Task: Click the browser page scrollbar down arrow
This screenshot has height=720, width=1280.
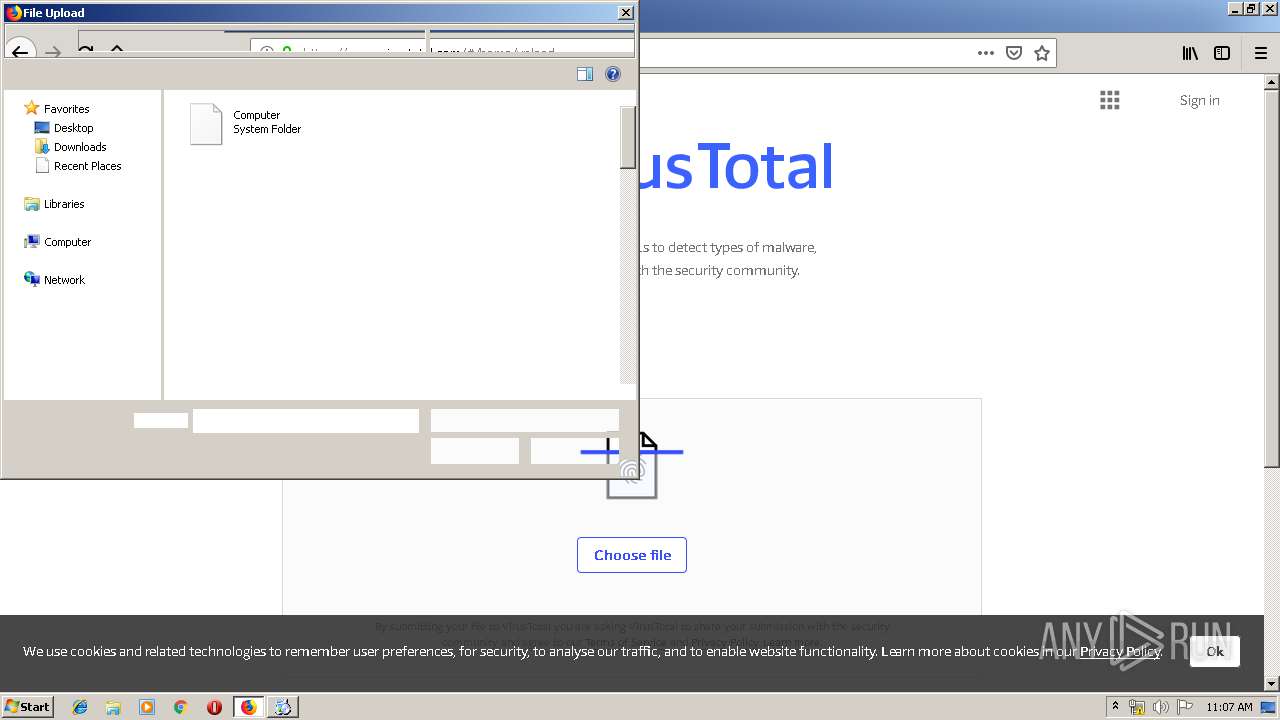Action: coord(1272,684)
